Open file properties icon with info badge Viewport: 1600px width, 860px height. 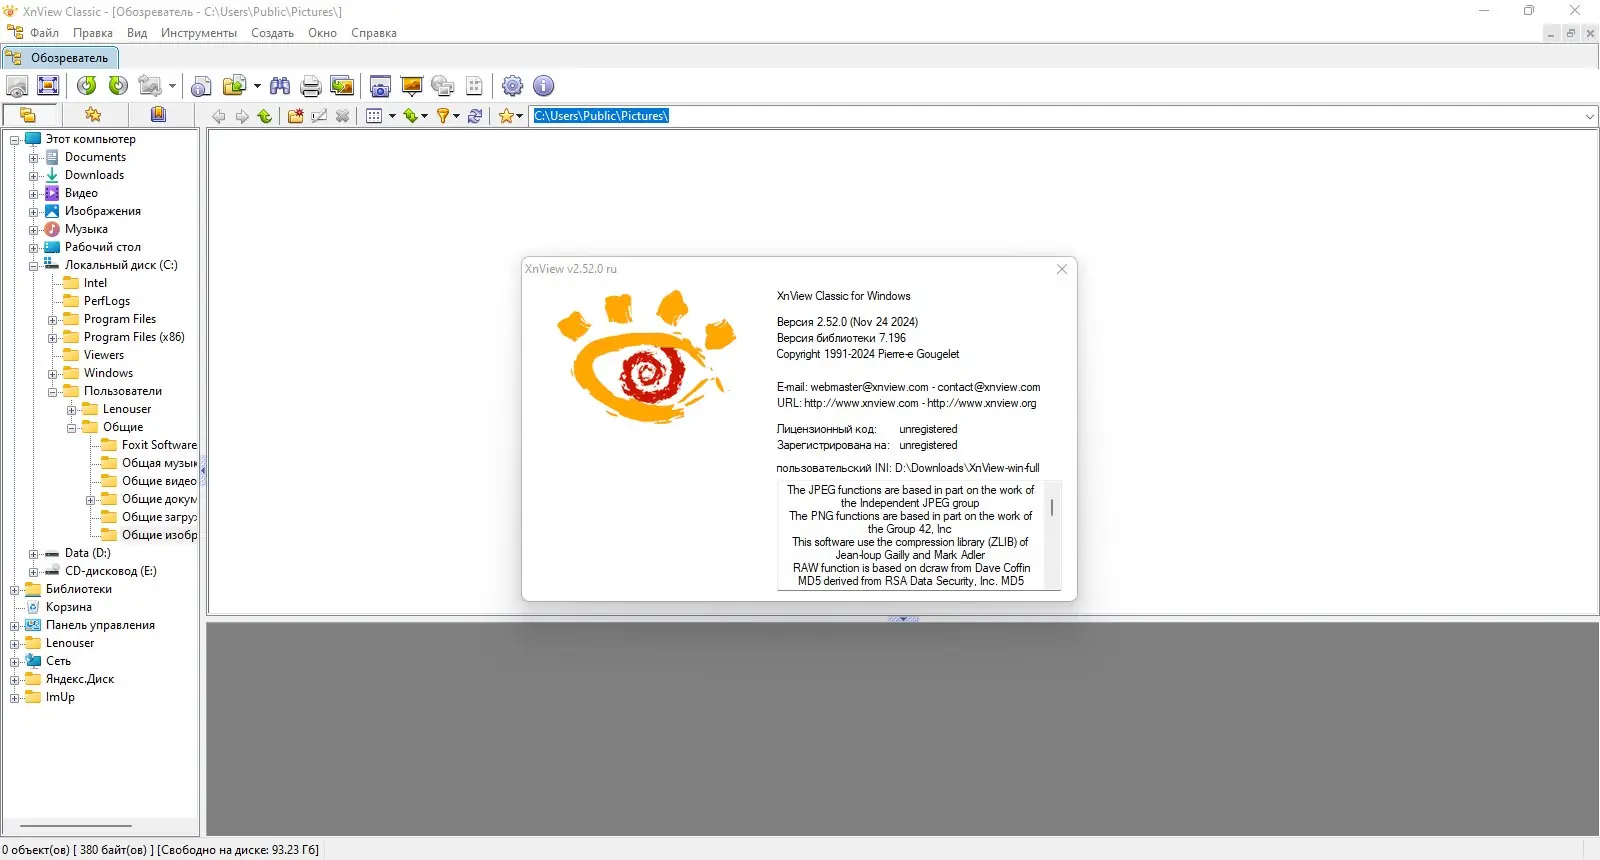(201, 86)
